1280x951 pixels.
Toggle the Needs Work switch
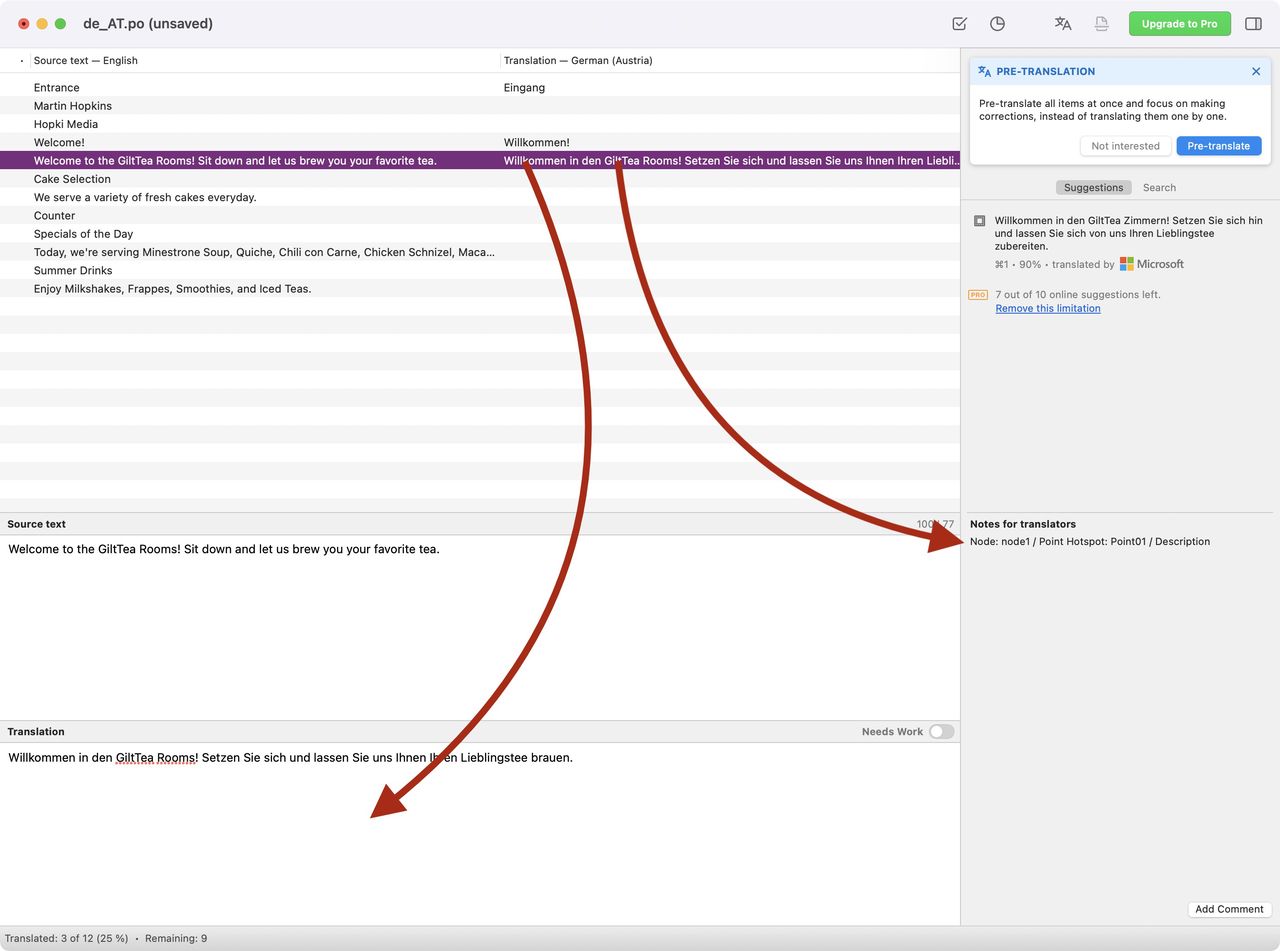pos(941,732)
